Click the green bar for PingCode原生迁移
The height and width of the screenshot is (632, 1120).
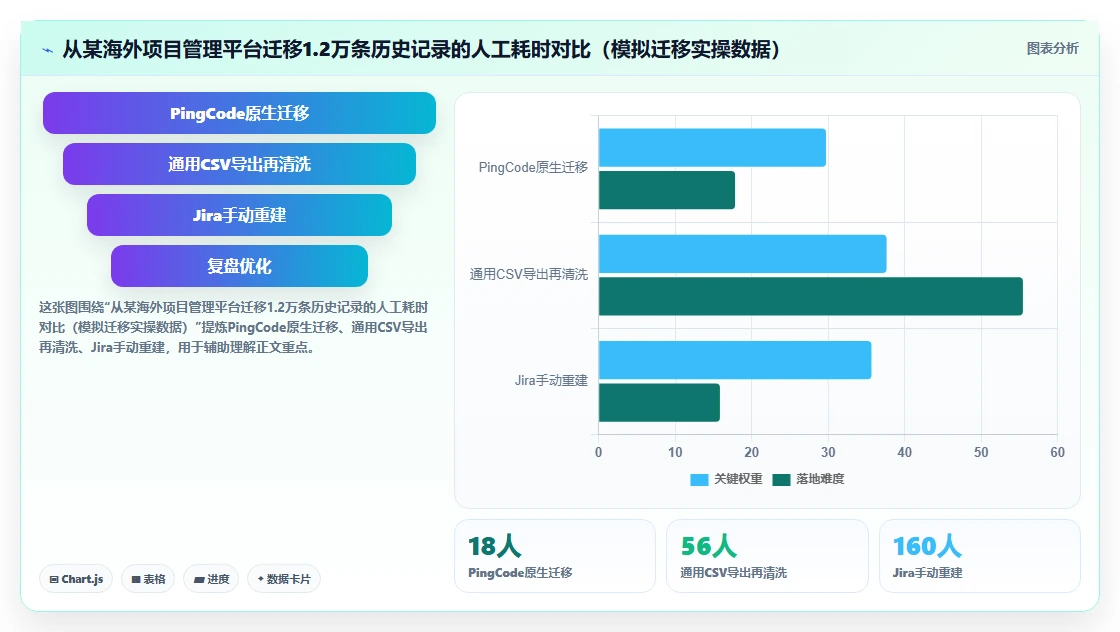click(x=666, y=190)
